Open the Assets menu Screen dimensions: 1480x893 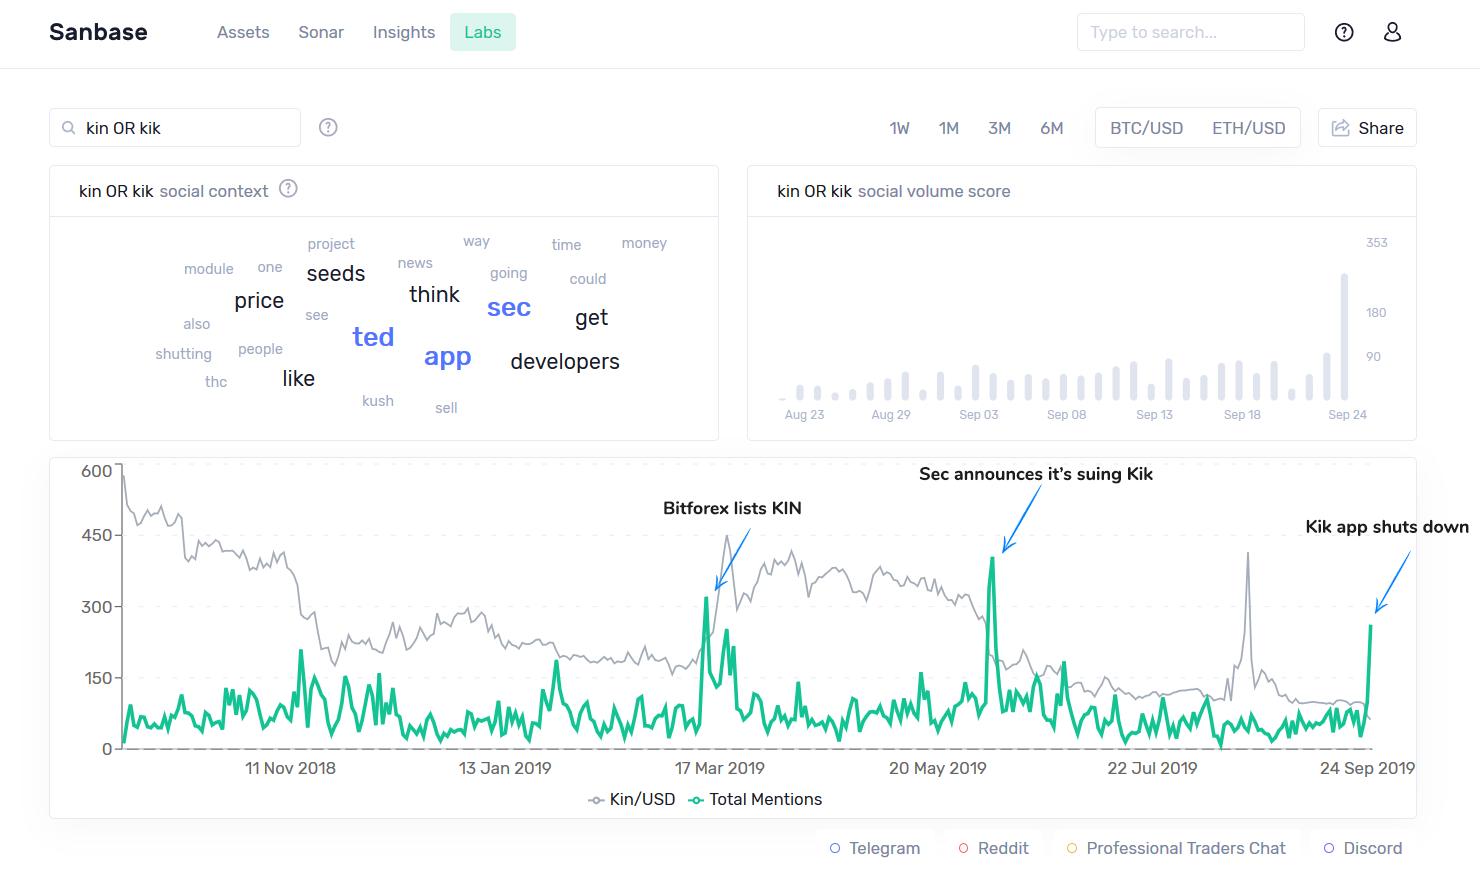pyautogui.click(x=243, y=32)
